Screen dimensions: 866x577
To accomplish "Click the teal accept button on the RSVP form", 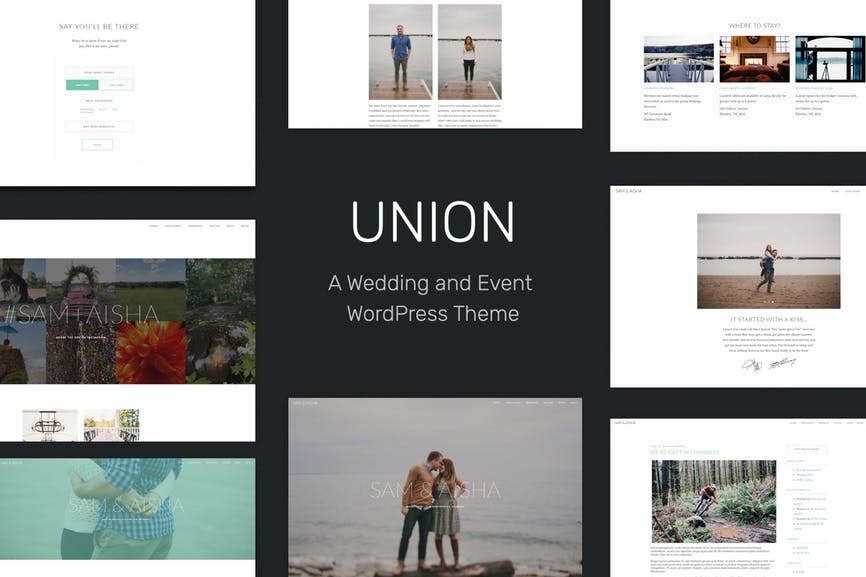I will tap(82, 85).
